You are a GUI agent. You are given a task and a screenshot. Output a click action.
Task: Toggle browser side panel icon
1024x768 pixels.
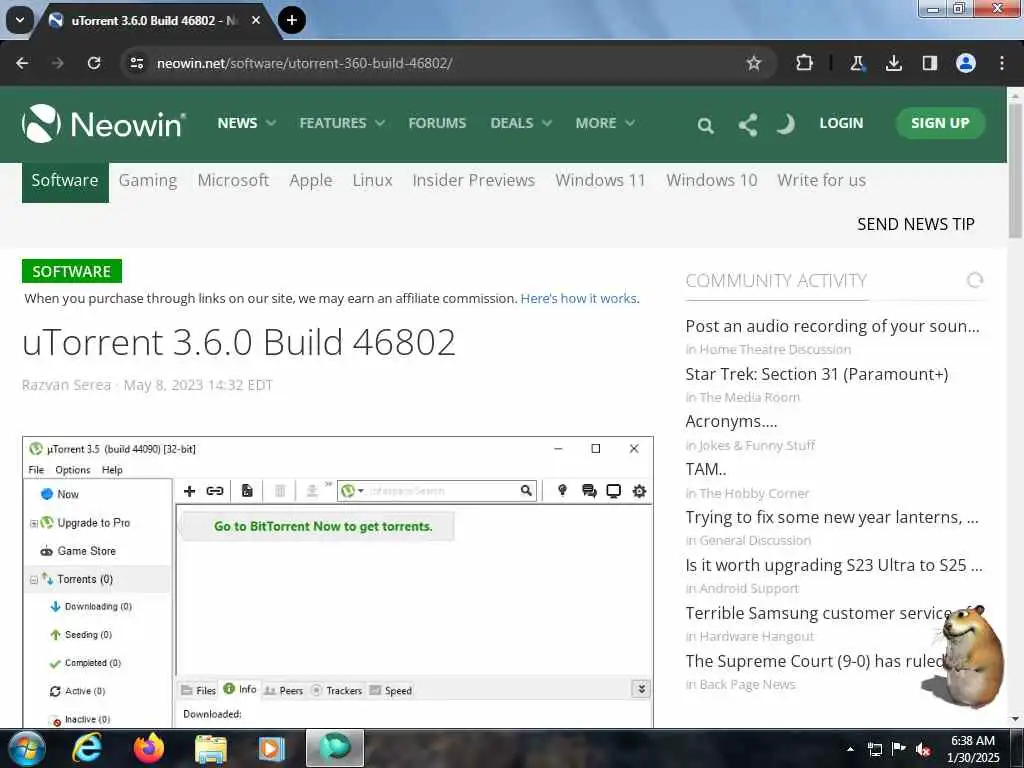[930, 63]
